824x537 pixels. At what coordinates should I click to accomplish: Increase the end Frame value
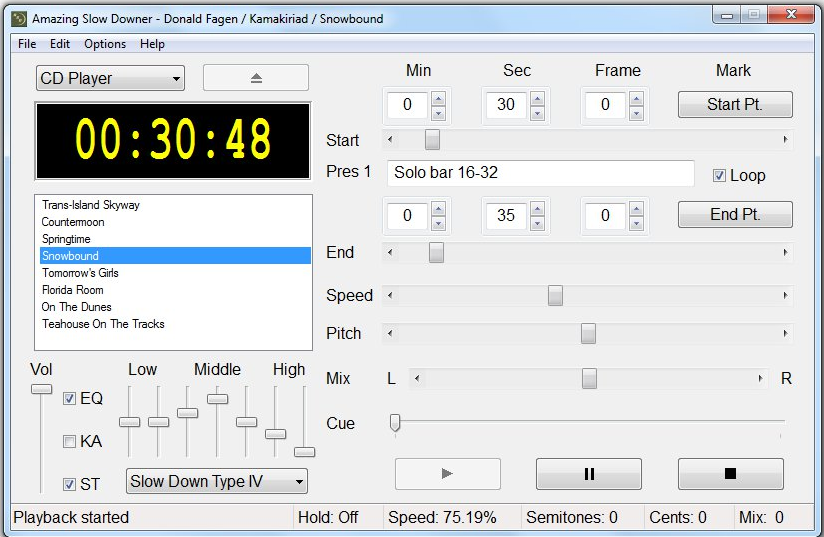click(x=636, y=209)
